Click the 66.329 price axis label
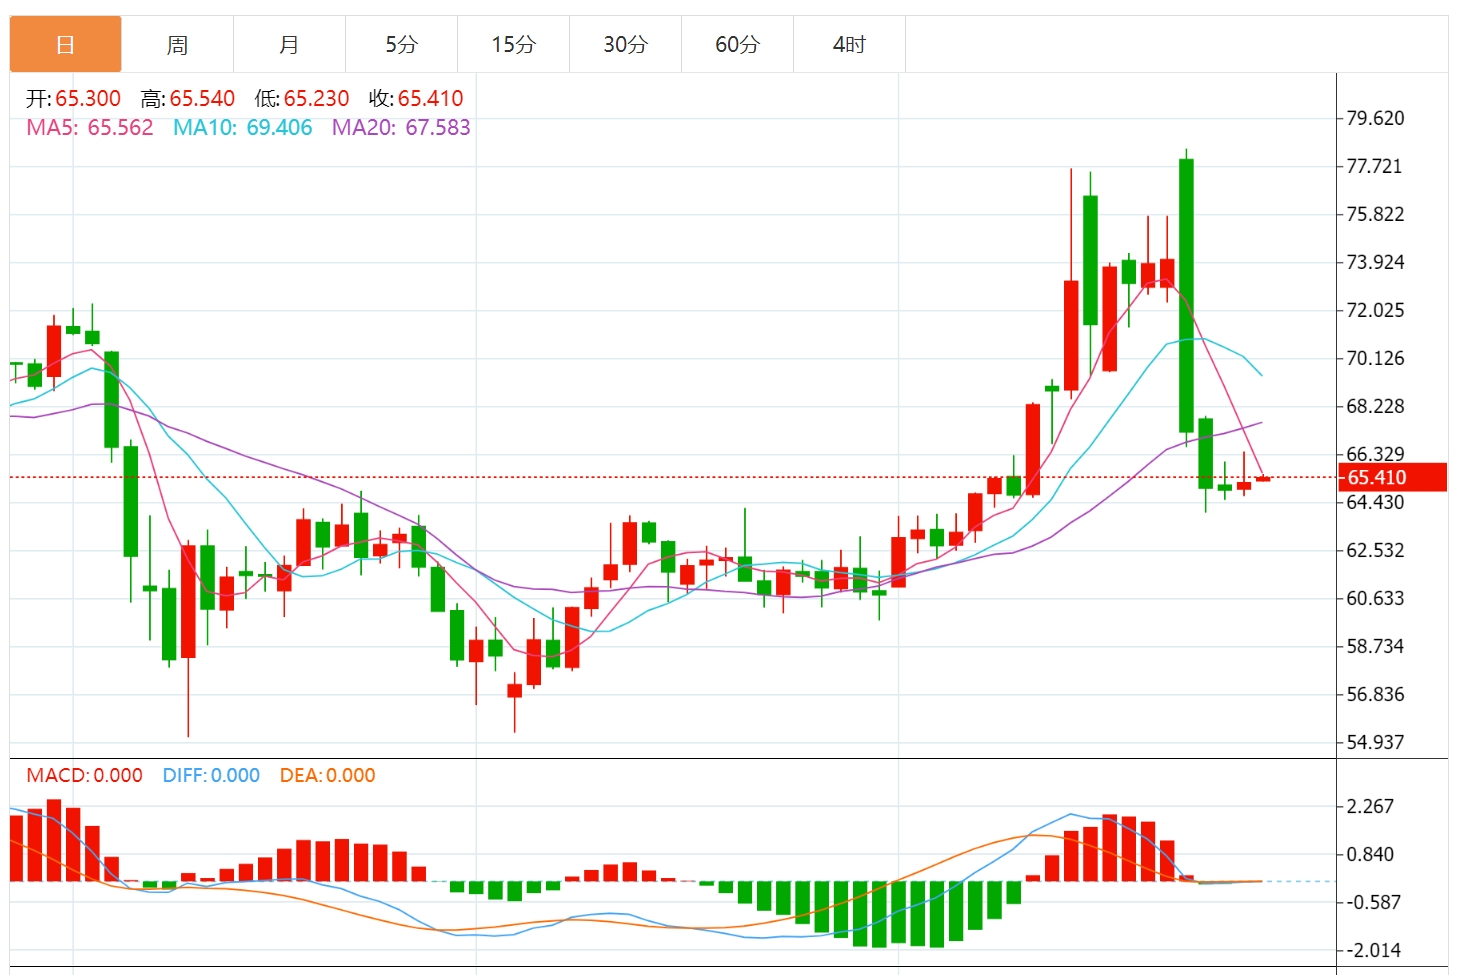The image size is (1465, 975). coord(1375,453)
